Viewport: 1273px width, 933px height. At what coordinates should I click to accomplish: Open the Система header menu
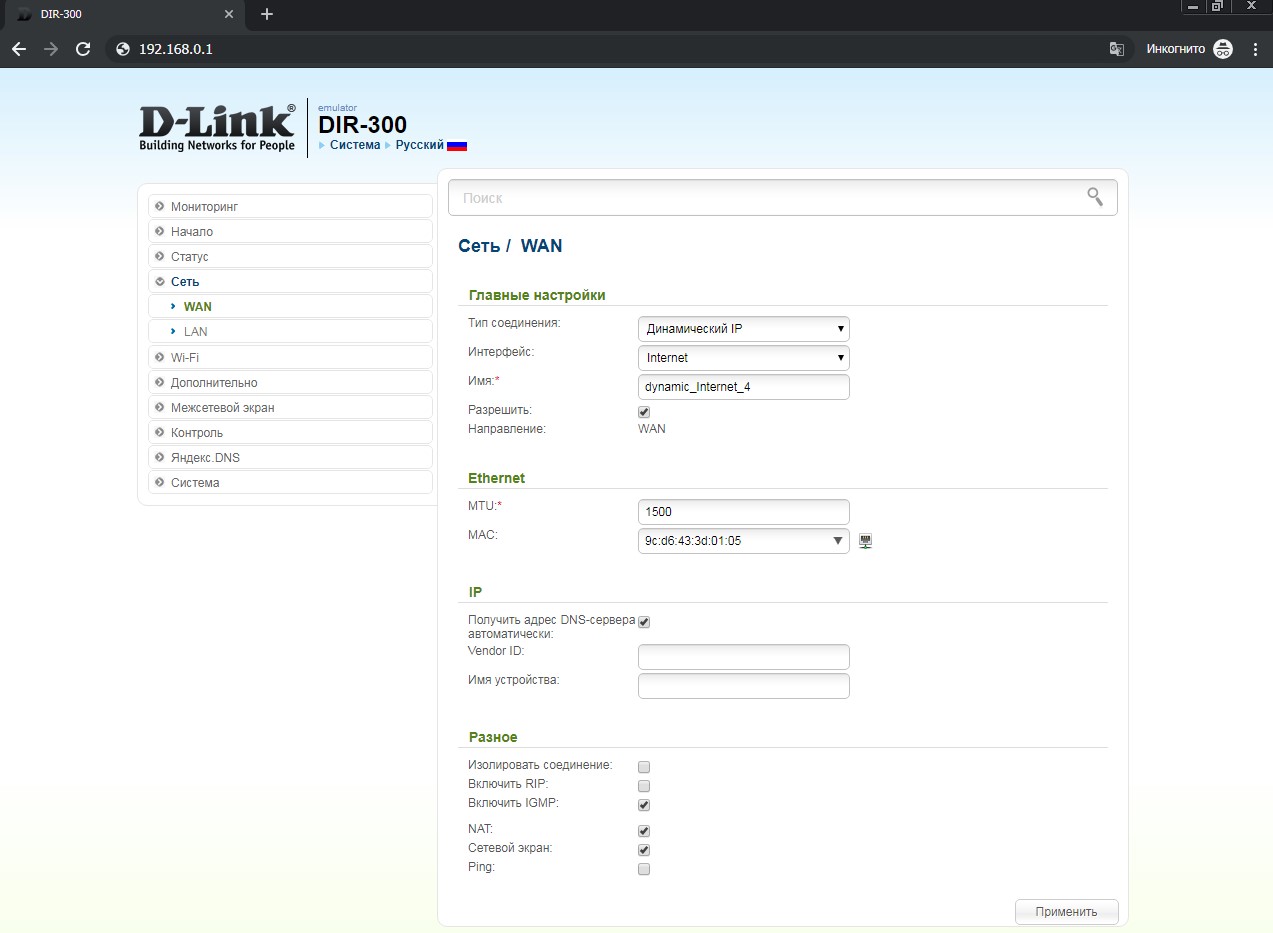(x=355, y=145)
